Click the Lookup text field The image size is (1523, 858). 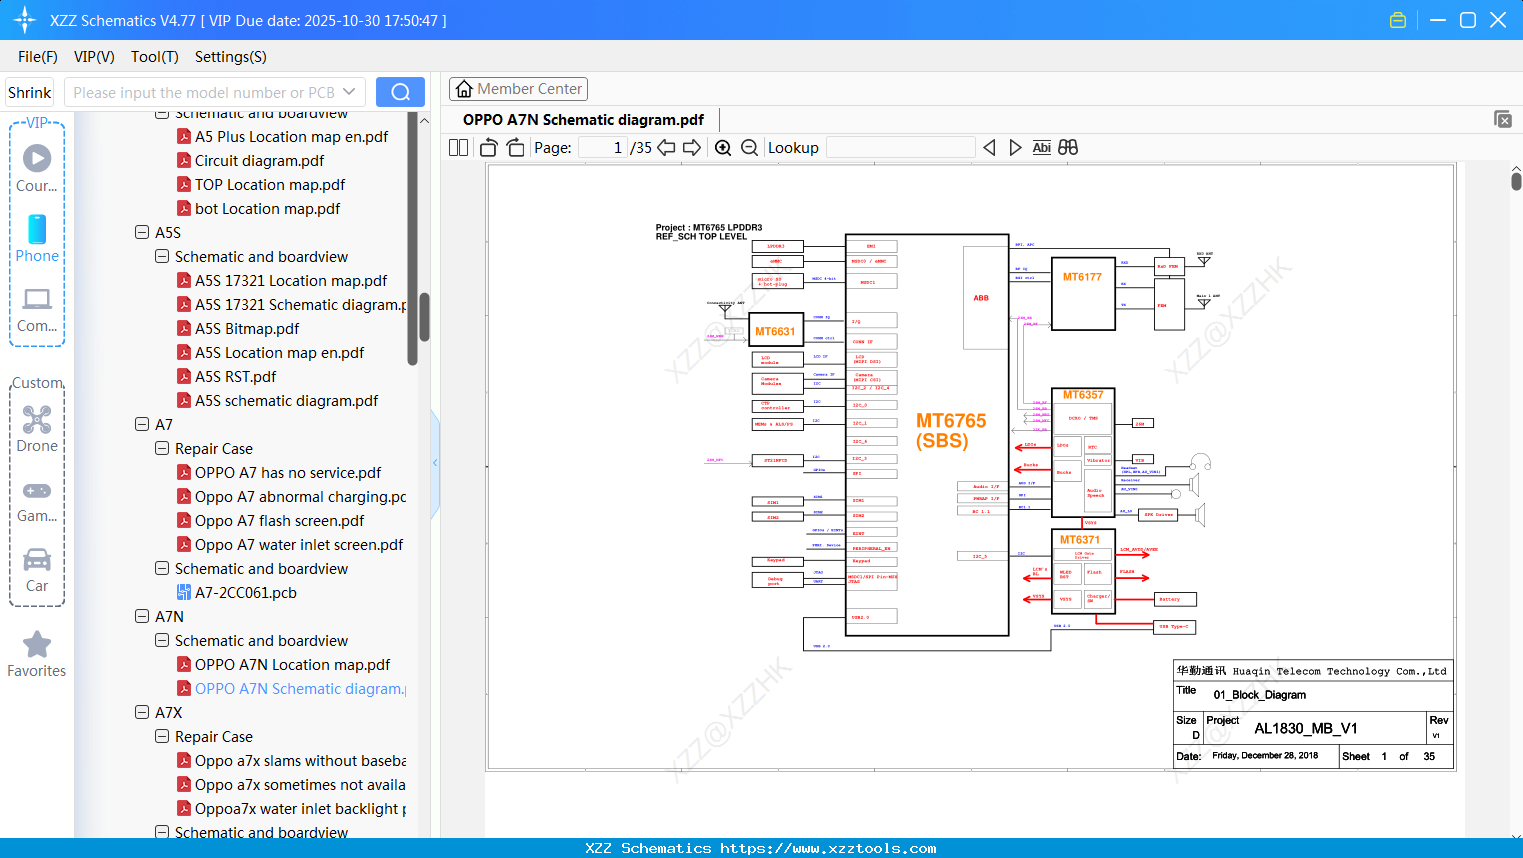900,148
